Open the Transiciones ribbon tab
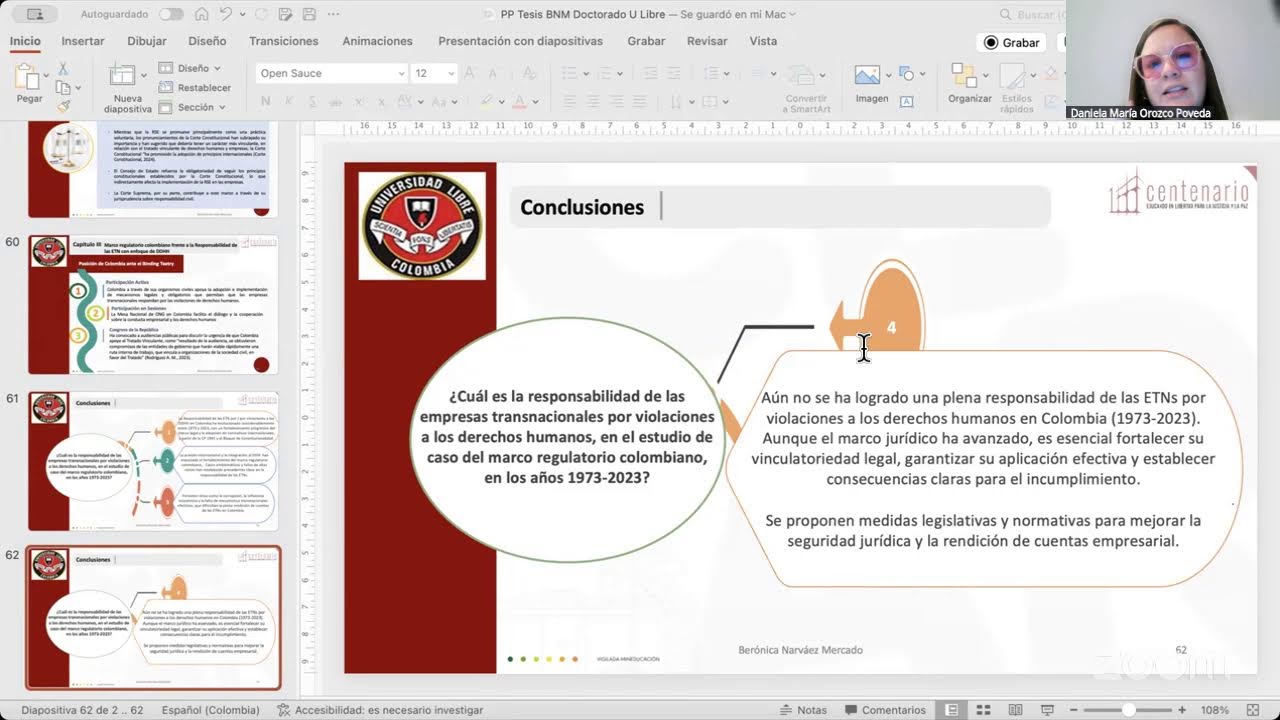 pyautogui.click(x=284, y=41)
